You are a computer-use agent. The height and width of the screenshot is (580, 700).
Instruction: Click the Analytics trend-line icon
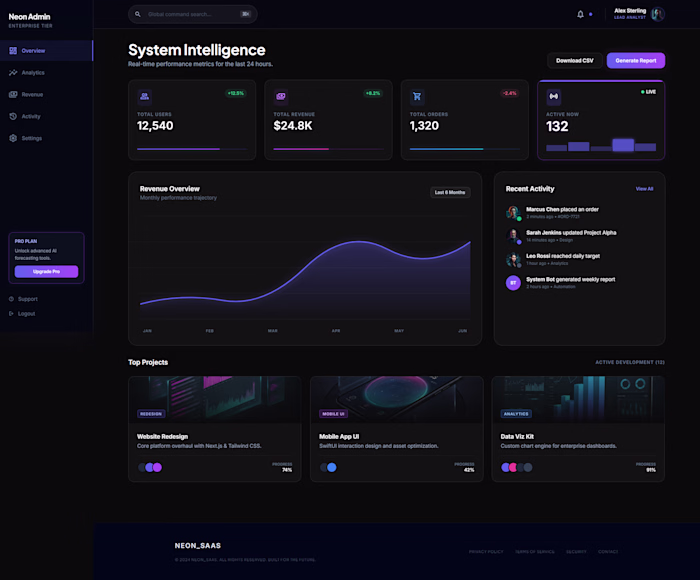pyautogui.click(x=13, y=72)
